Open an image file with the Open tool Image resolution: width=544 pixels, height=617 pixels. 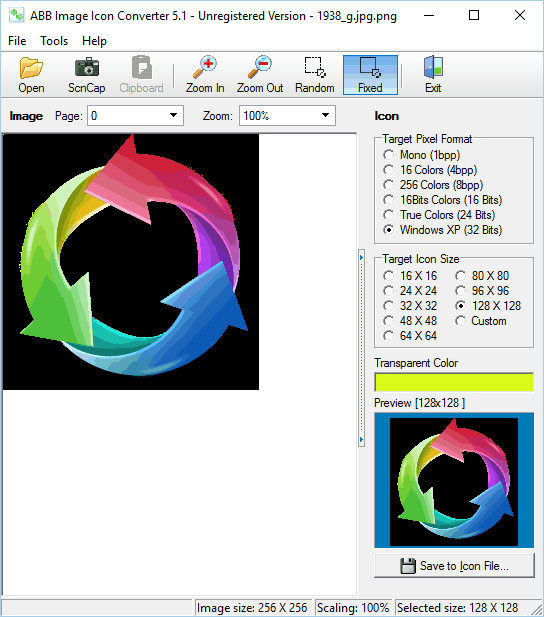click(x=31, y=75)
